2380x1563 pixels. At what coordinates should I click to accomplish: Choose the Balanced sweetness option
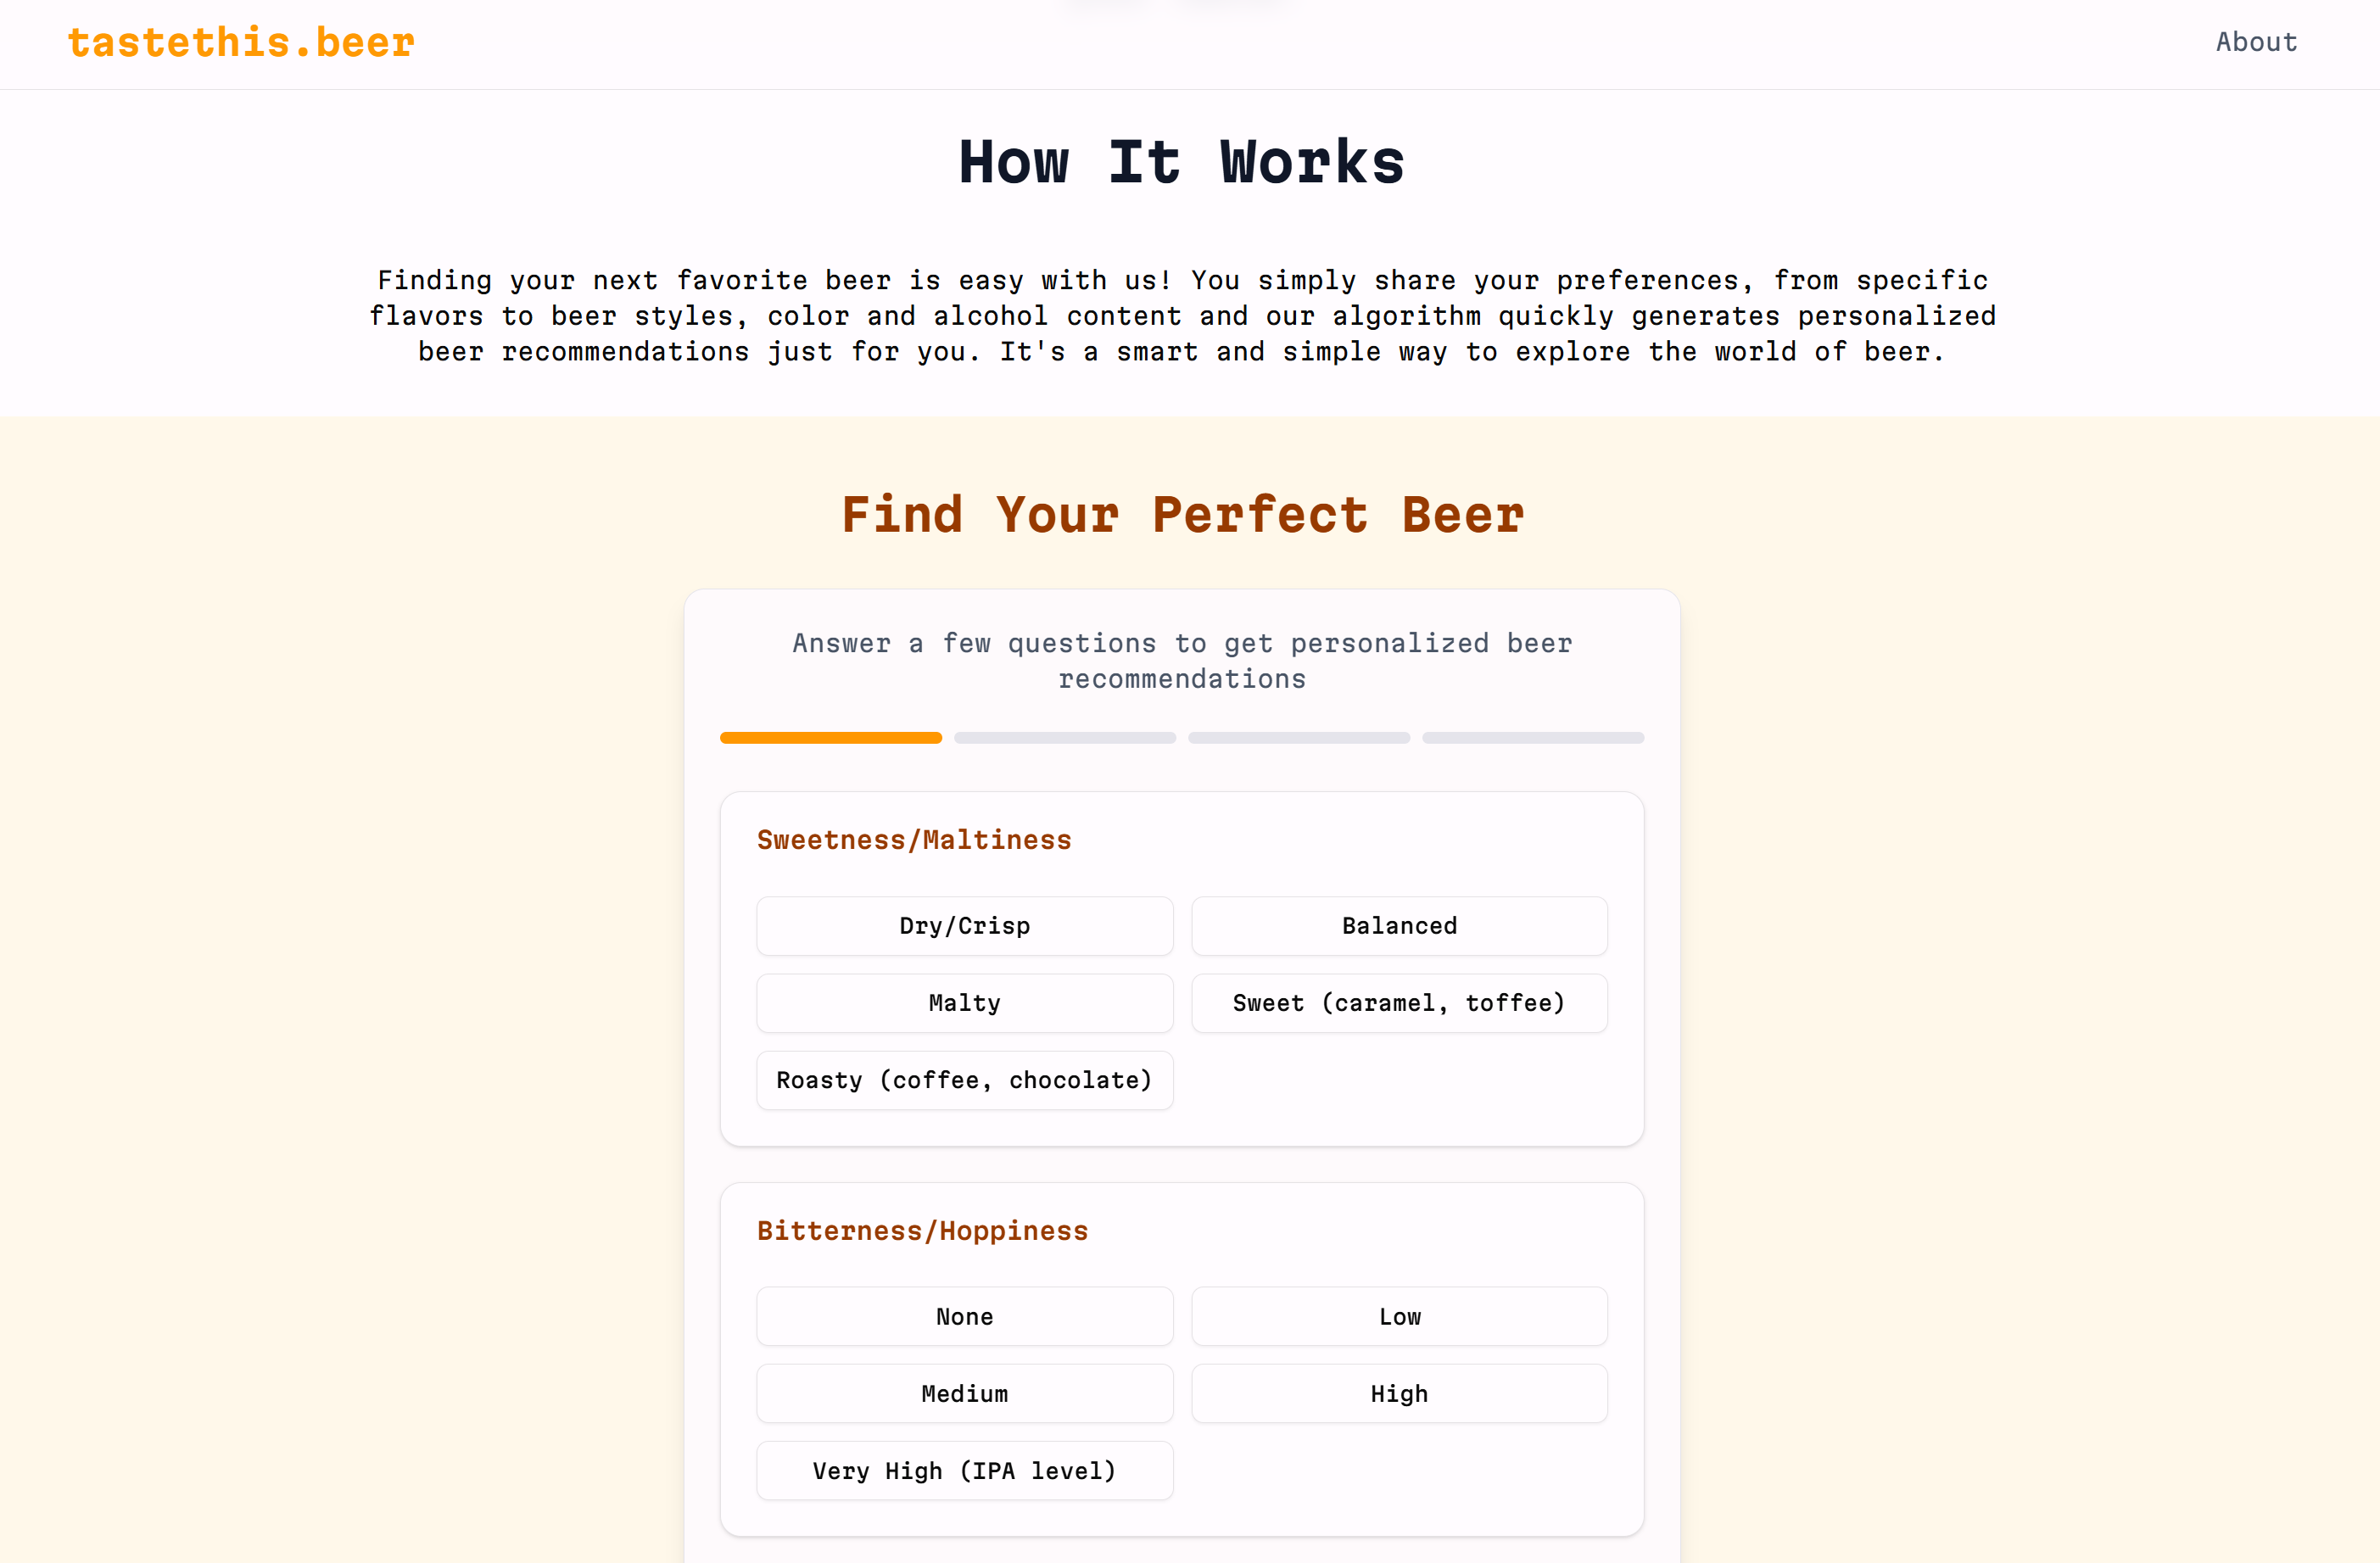point(1399,926)
